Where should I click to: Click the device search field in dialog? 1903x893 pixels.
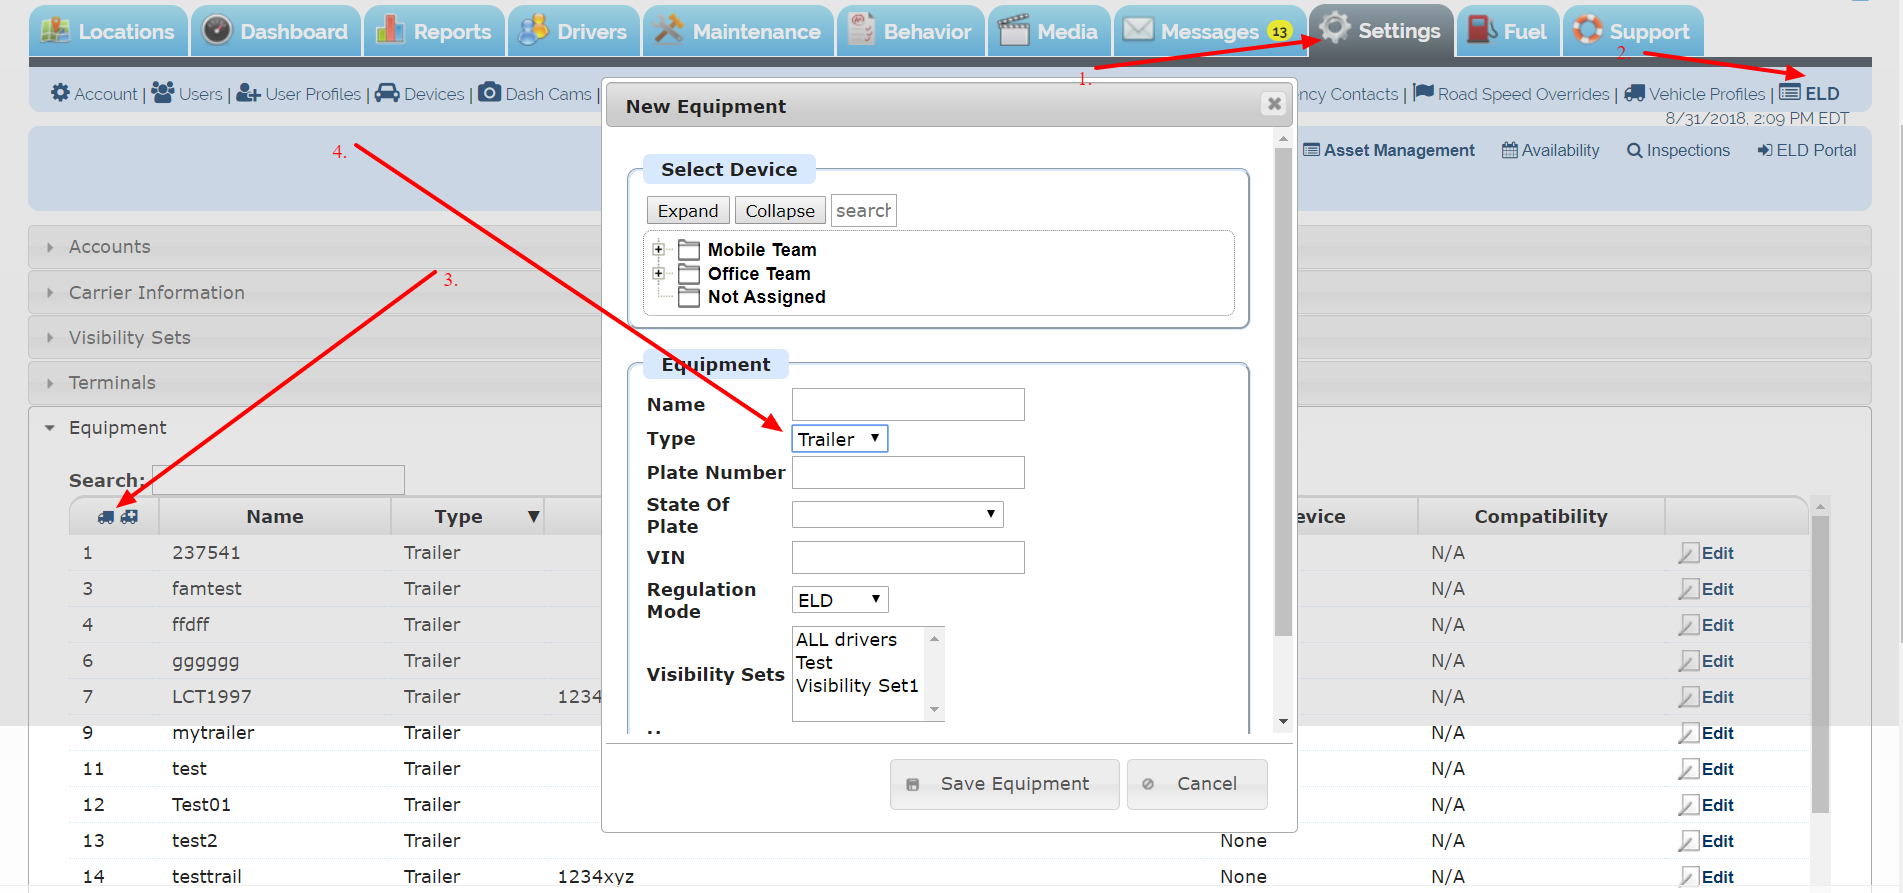pyautogui.click(x=864, y=211)
